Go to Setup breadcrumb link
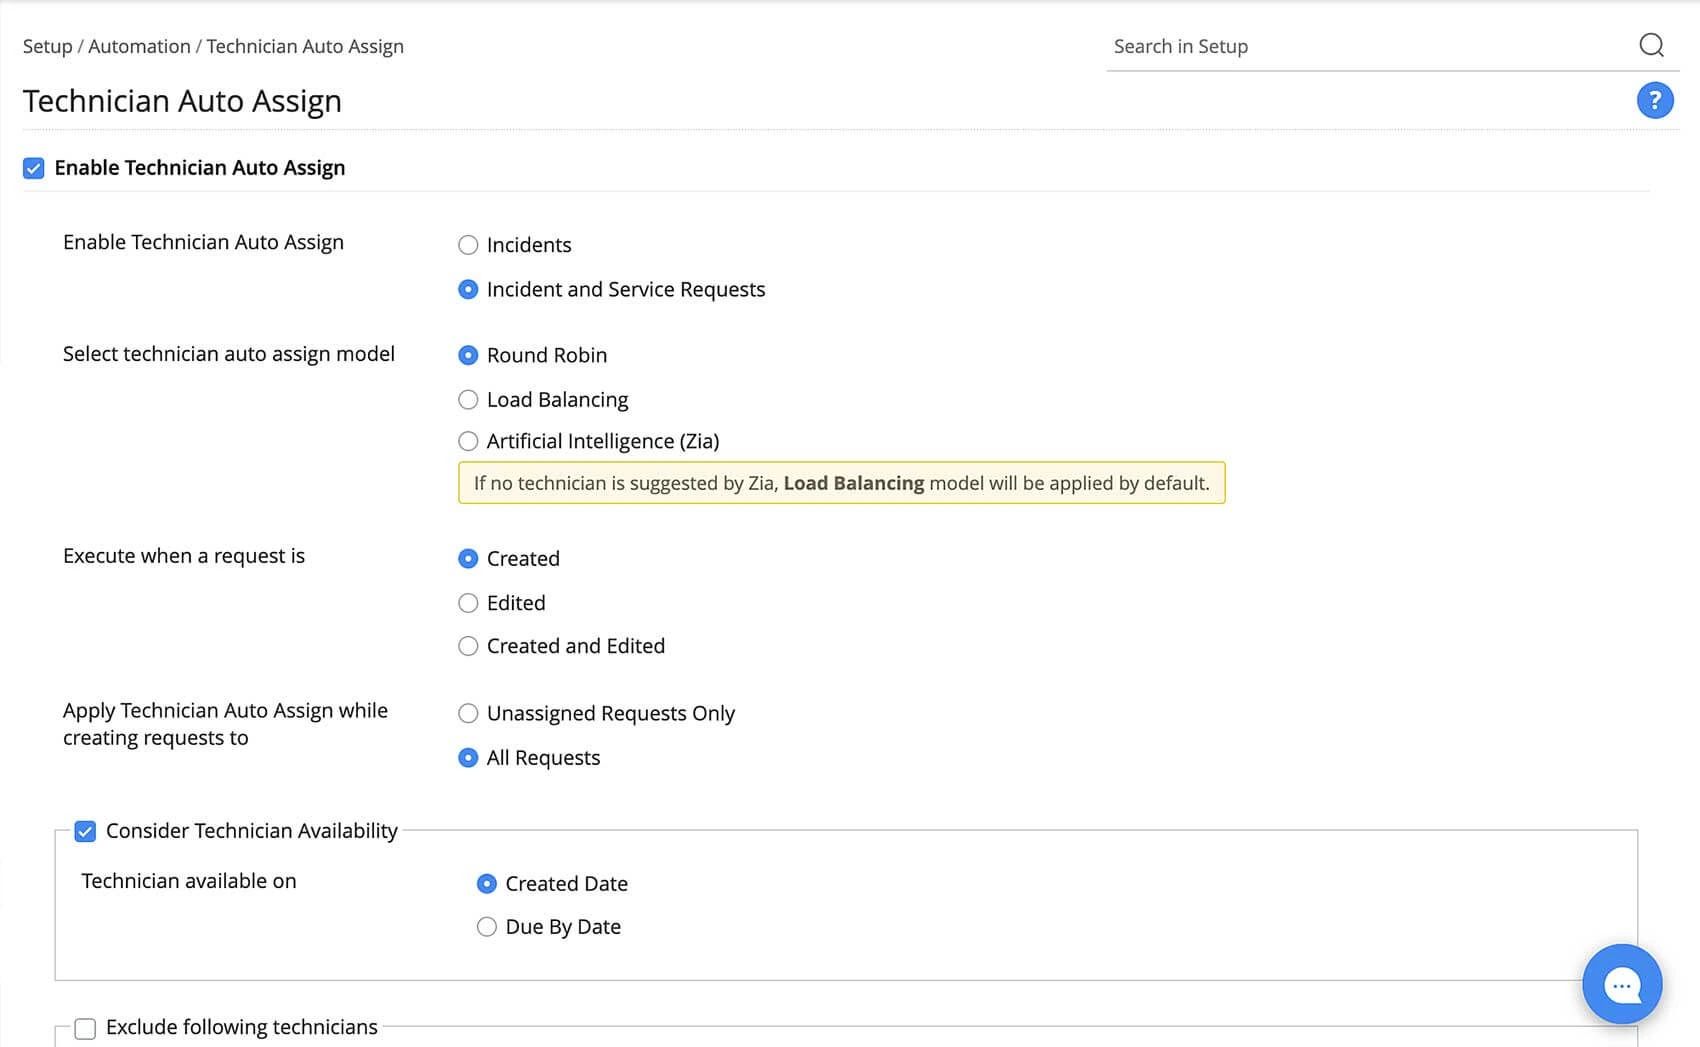The height and width of the screenshot is (1047, 1700). (x=47, y=47)
